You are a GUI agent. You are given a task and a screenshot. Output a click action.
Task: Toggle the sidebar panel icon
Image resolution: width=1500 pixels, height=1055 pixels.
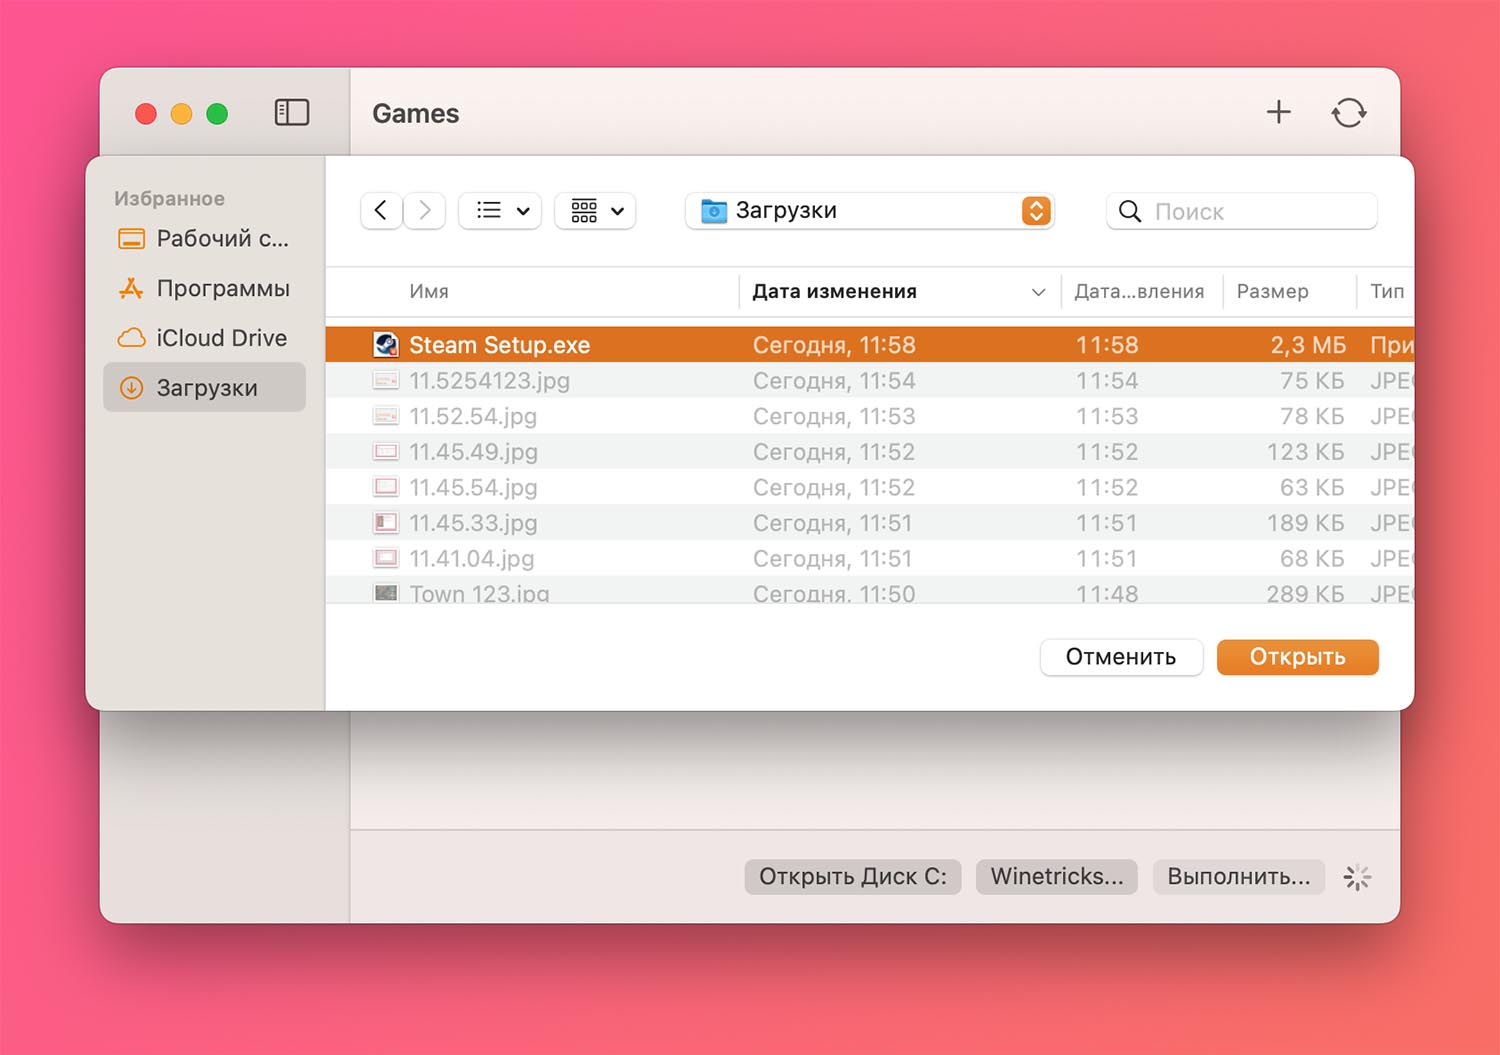291,112
